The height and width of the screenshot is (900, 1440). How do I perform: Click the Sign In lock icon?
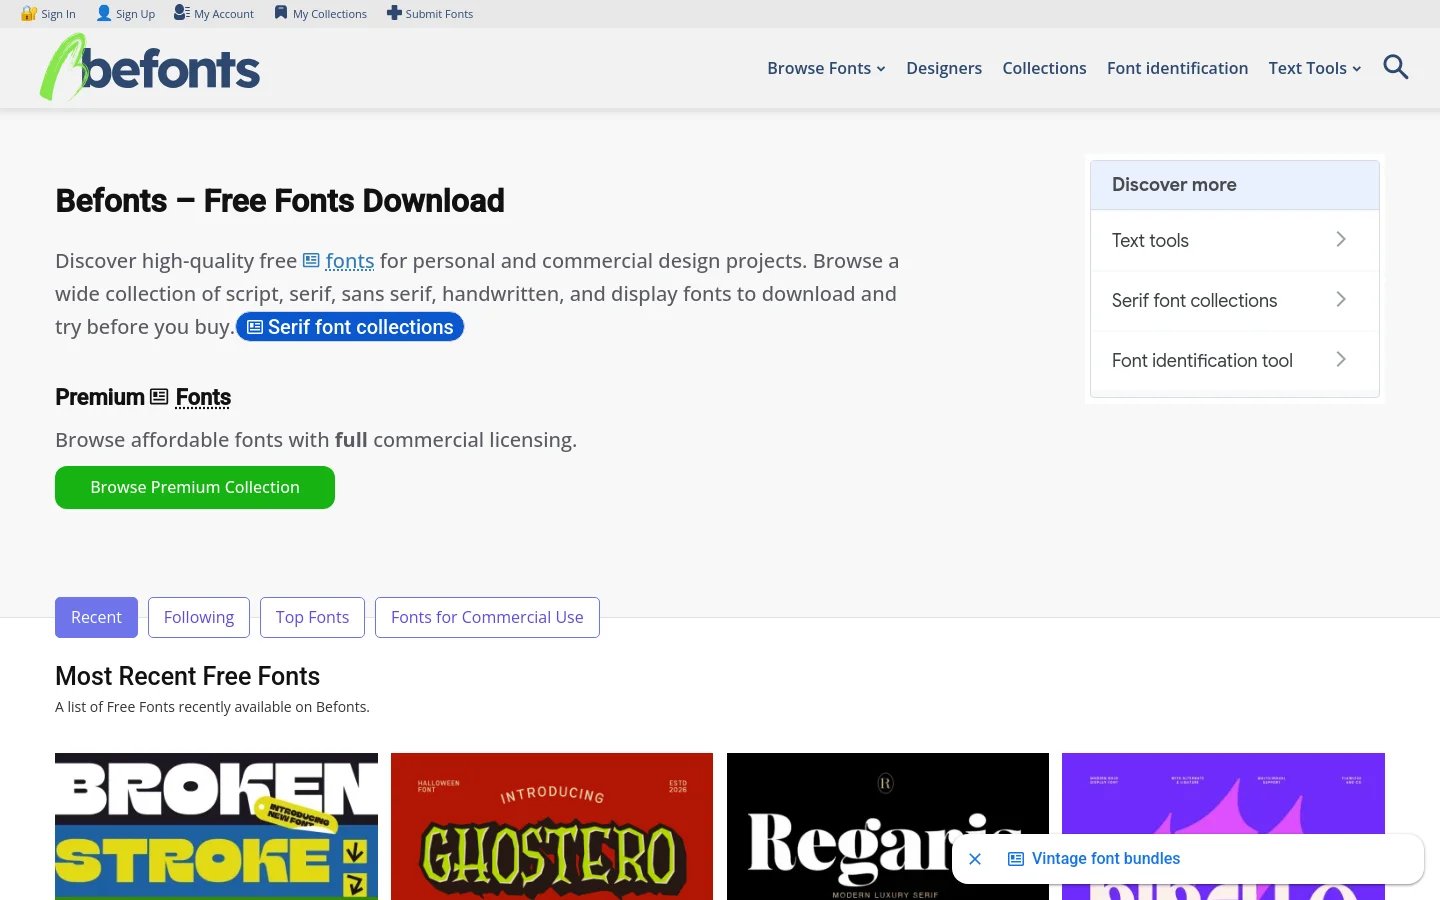[29, 13]
